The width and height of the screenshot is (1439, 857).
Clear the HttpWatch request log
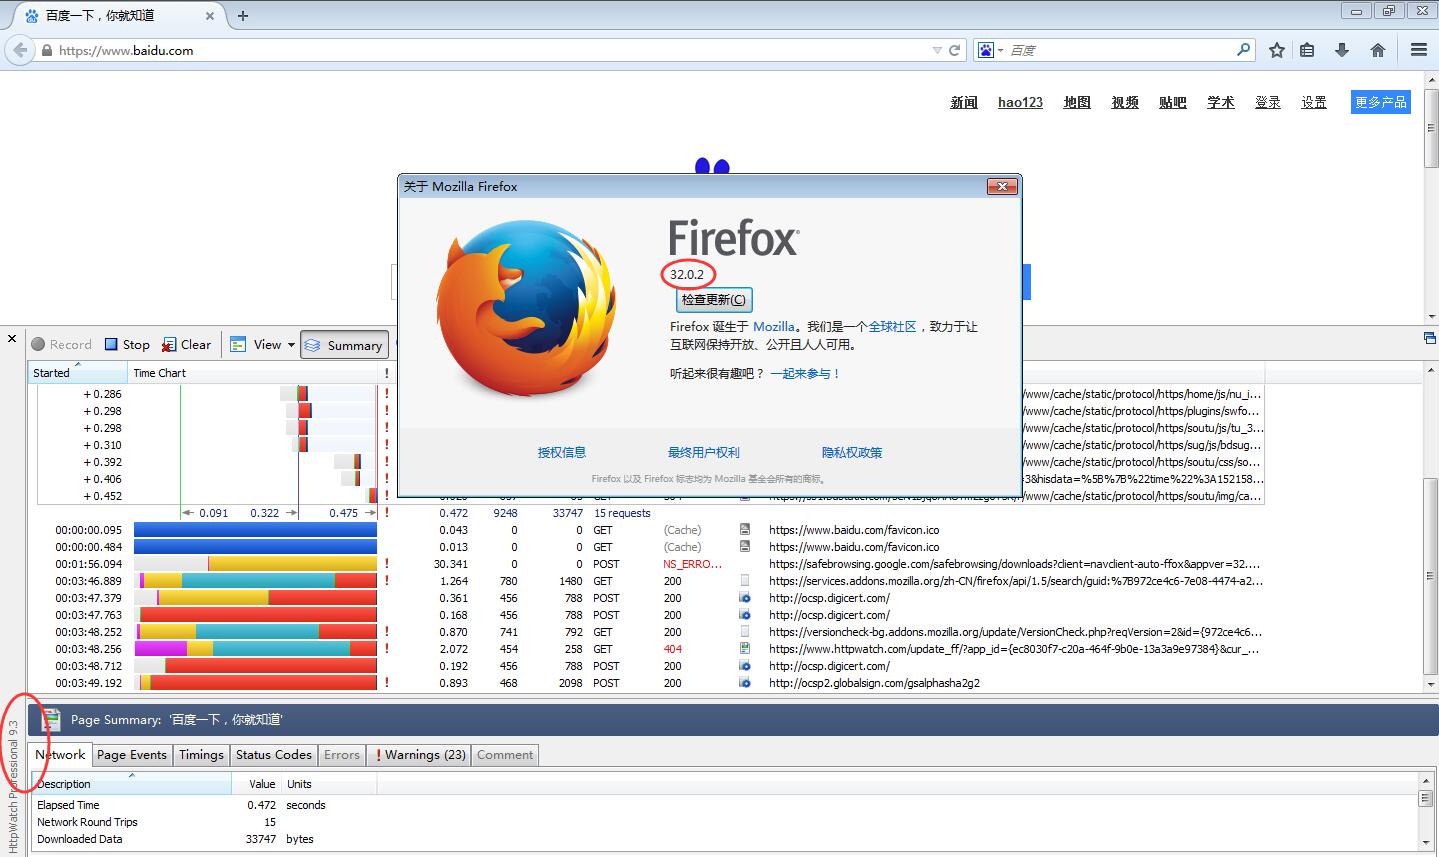(x=187, y=345)
